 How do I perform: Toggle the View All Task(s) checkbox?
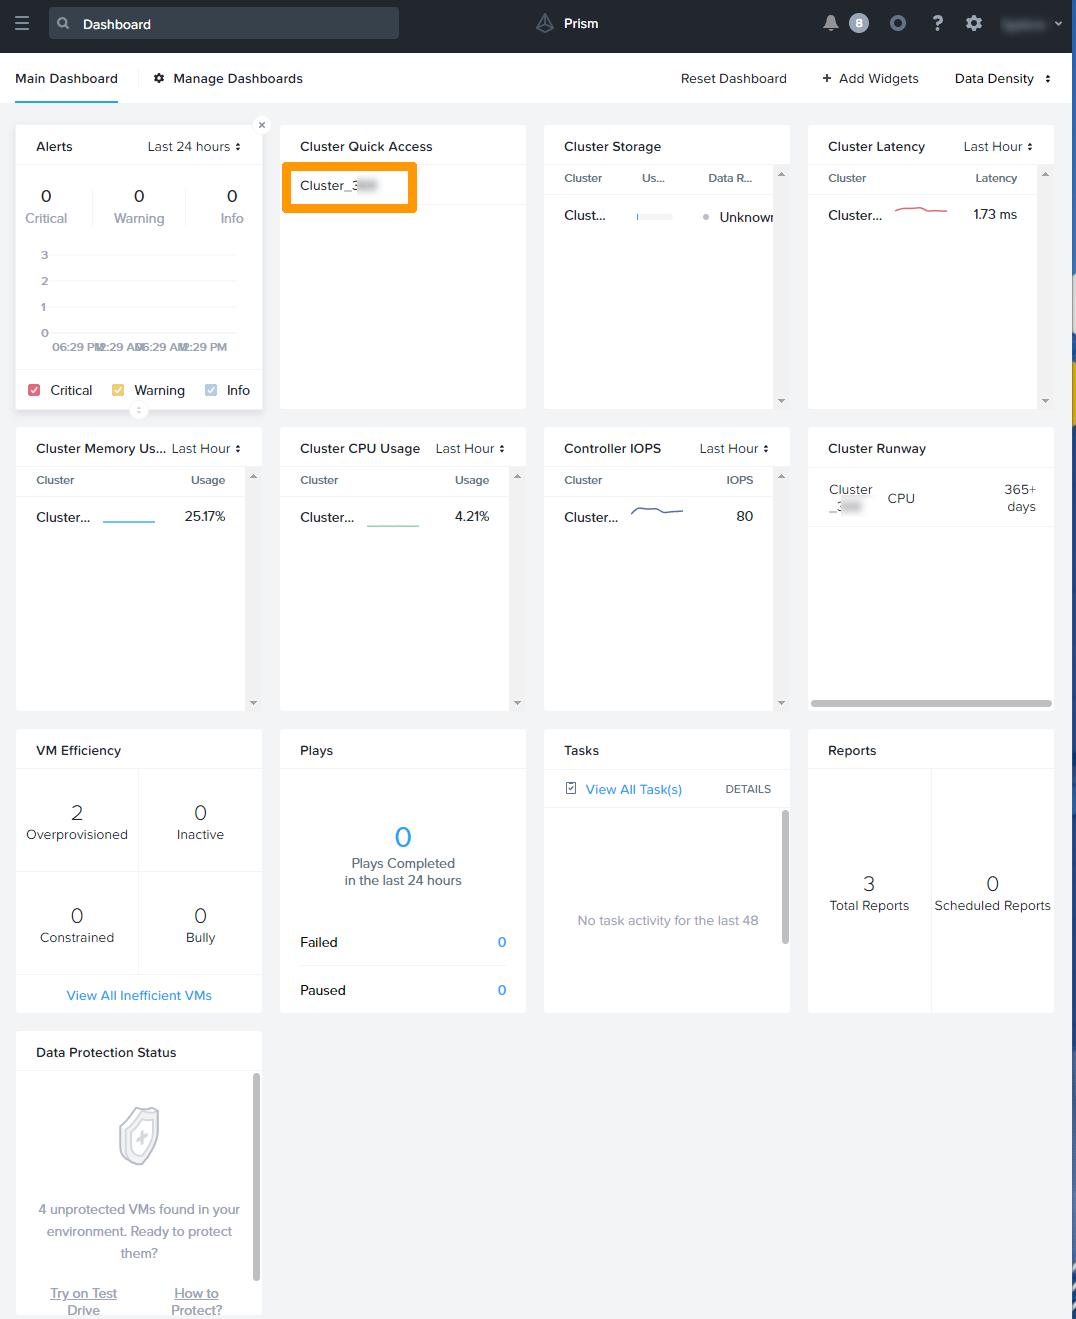coord(571,789)
